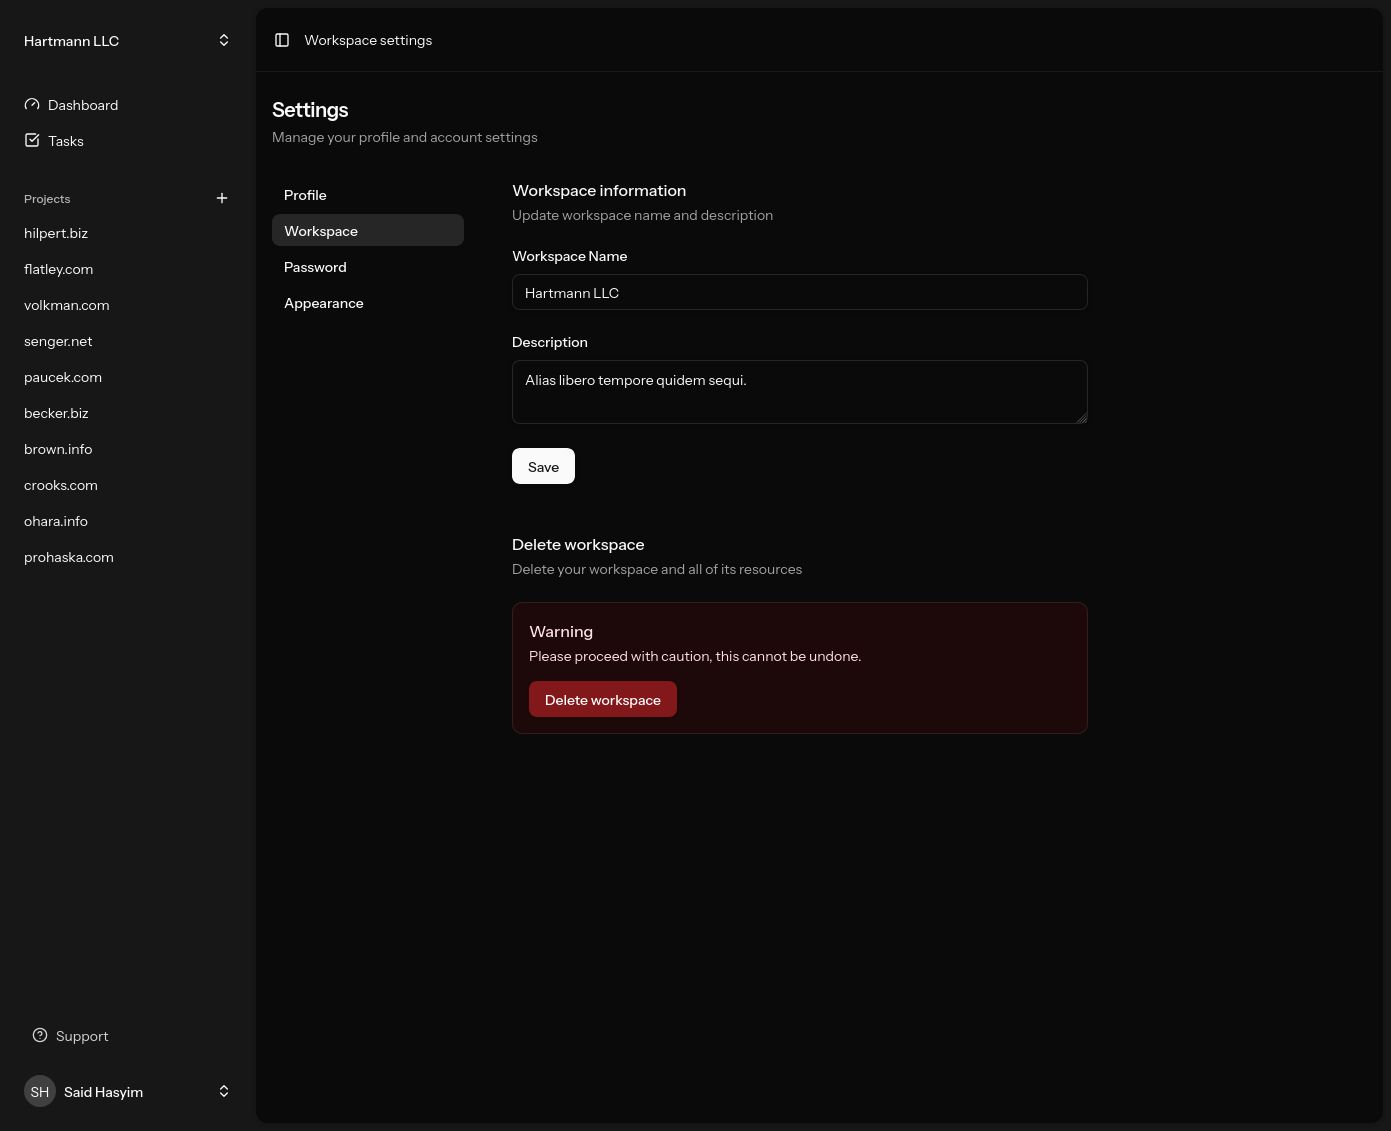The height and width of the screenshot is (1131, 1391).
Task: Open the flatley.com project
Action: coord(128,268)
